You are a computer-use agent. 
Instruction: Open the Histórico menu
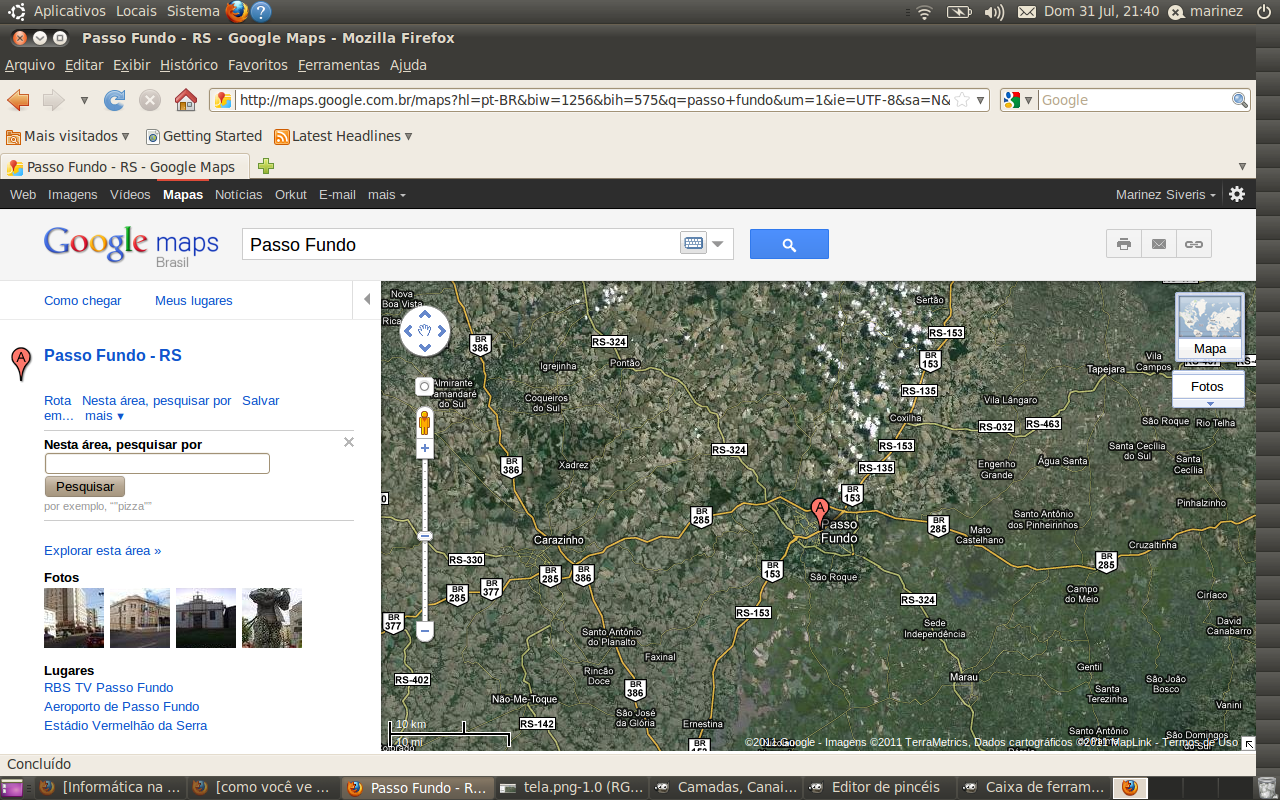point(189,65)
